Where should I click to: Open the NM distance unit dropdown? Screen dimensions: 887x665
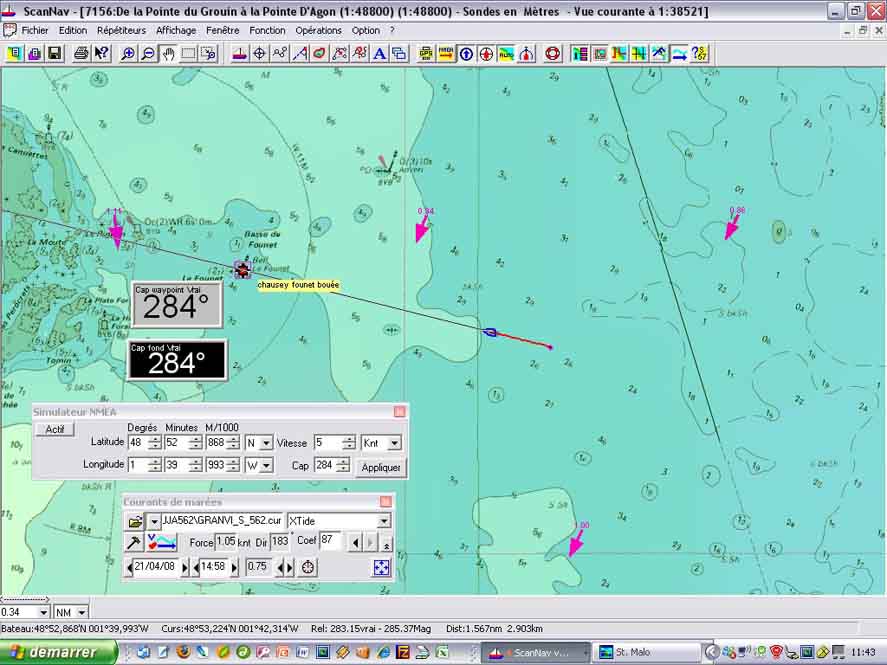point(82,612)
